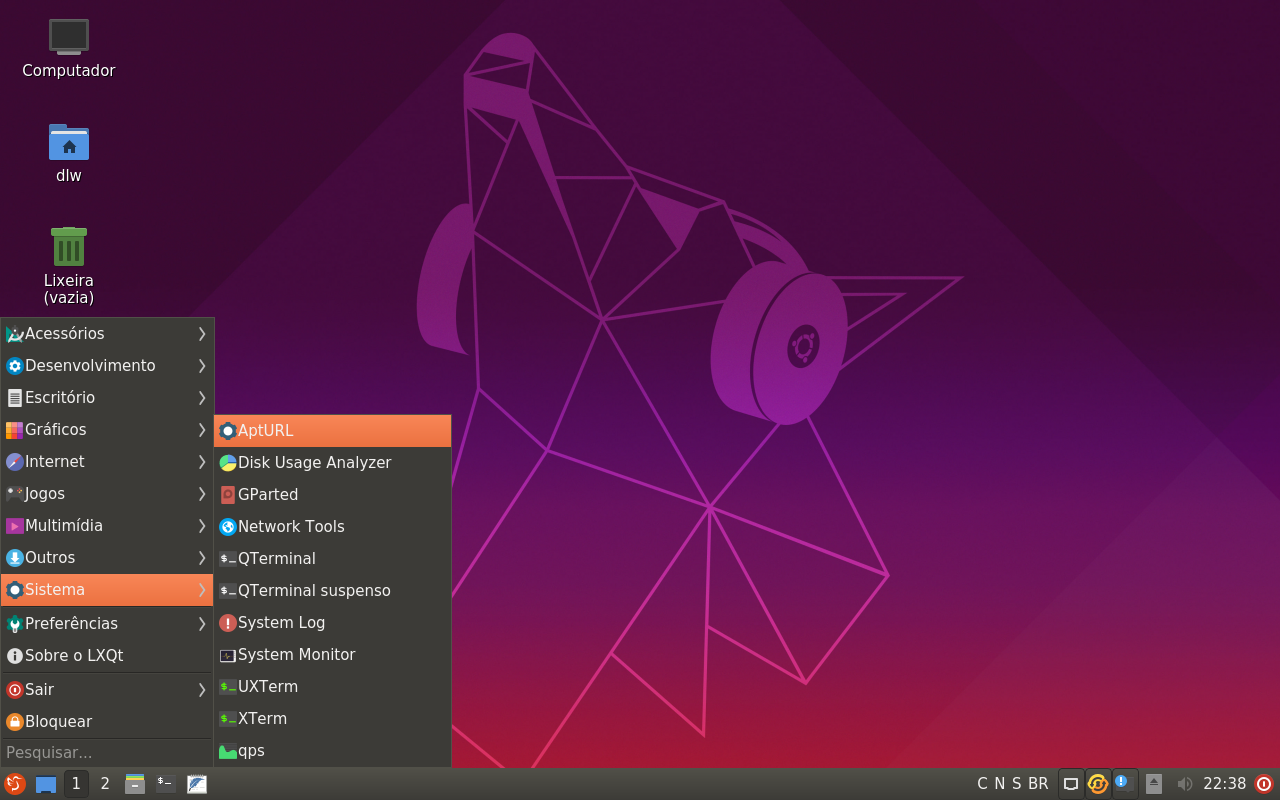The image size is (1280, 800).
Task: Expand the Sair submenu arrow
Action: (x=201, y=690)
